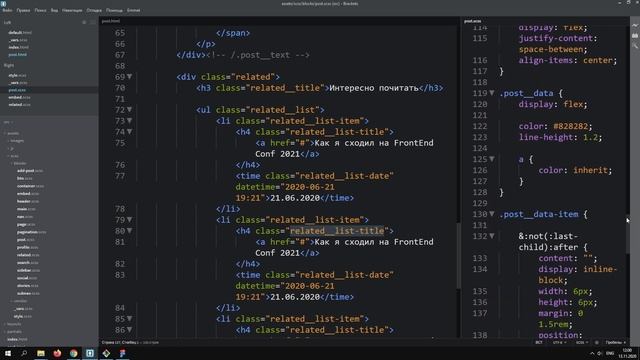Open pagination.scss in file tree
This screenshot has width=640, height=360.
(x=31, y=232)
